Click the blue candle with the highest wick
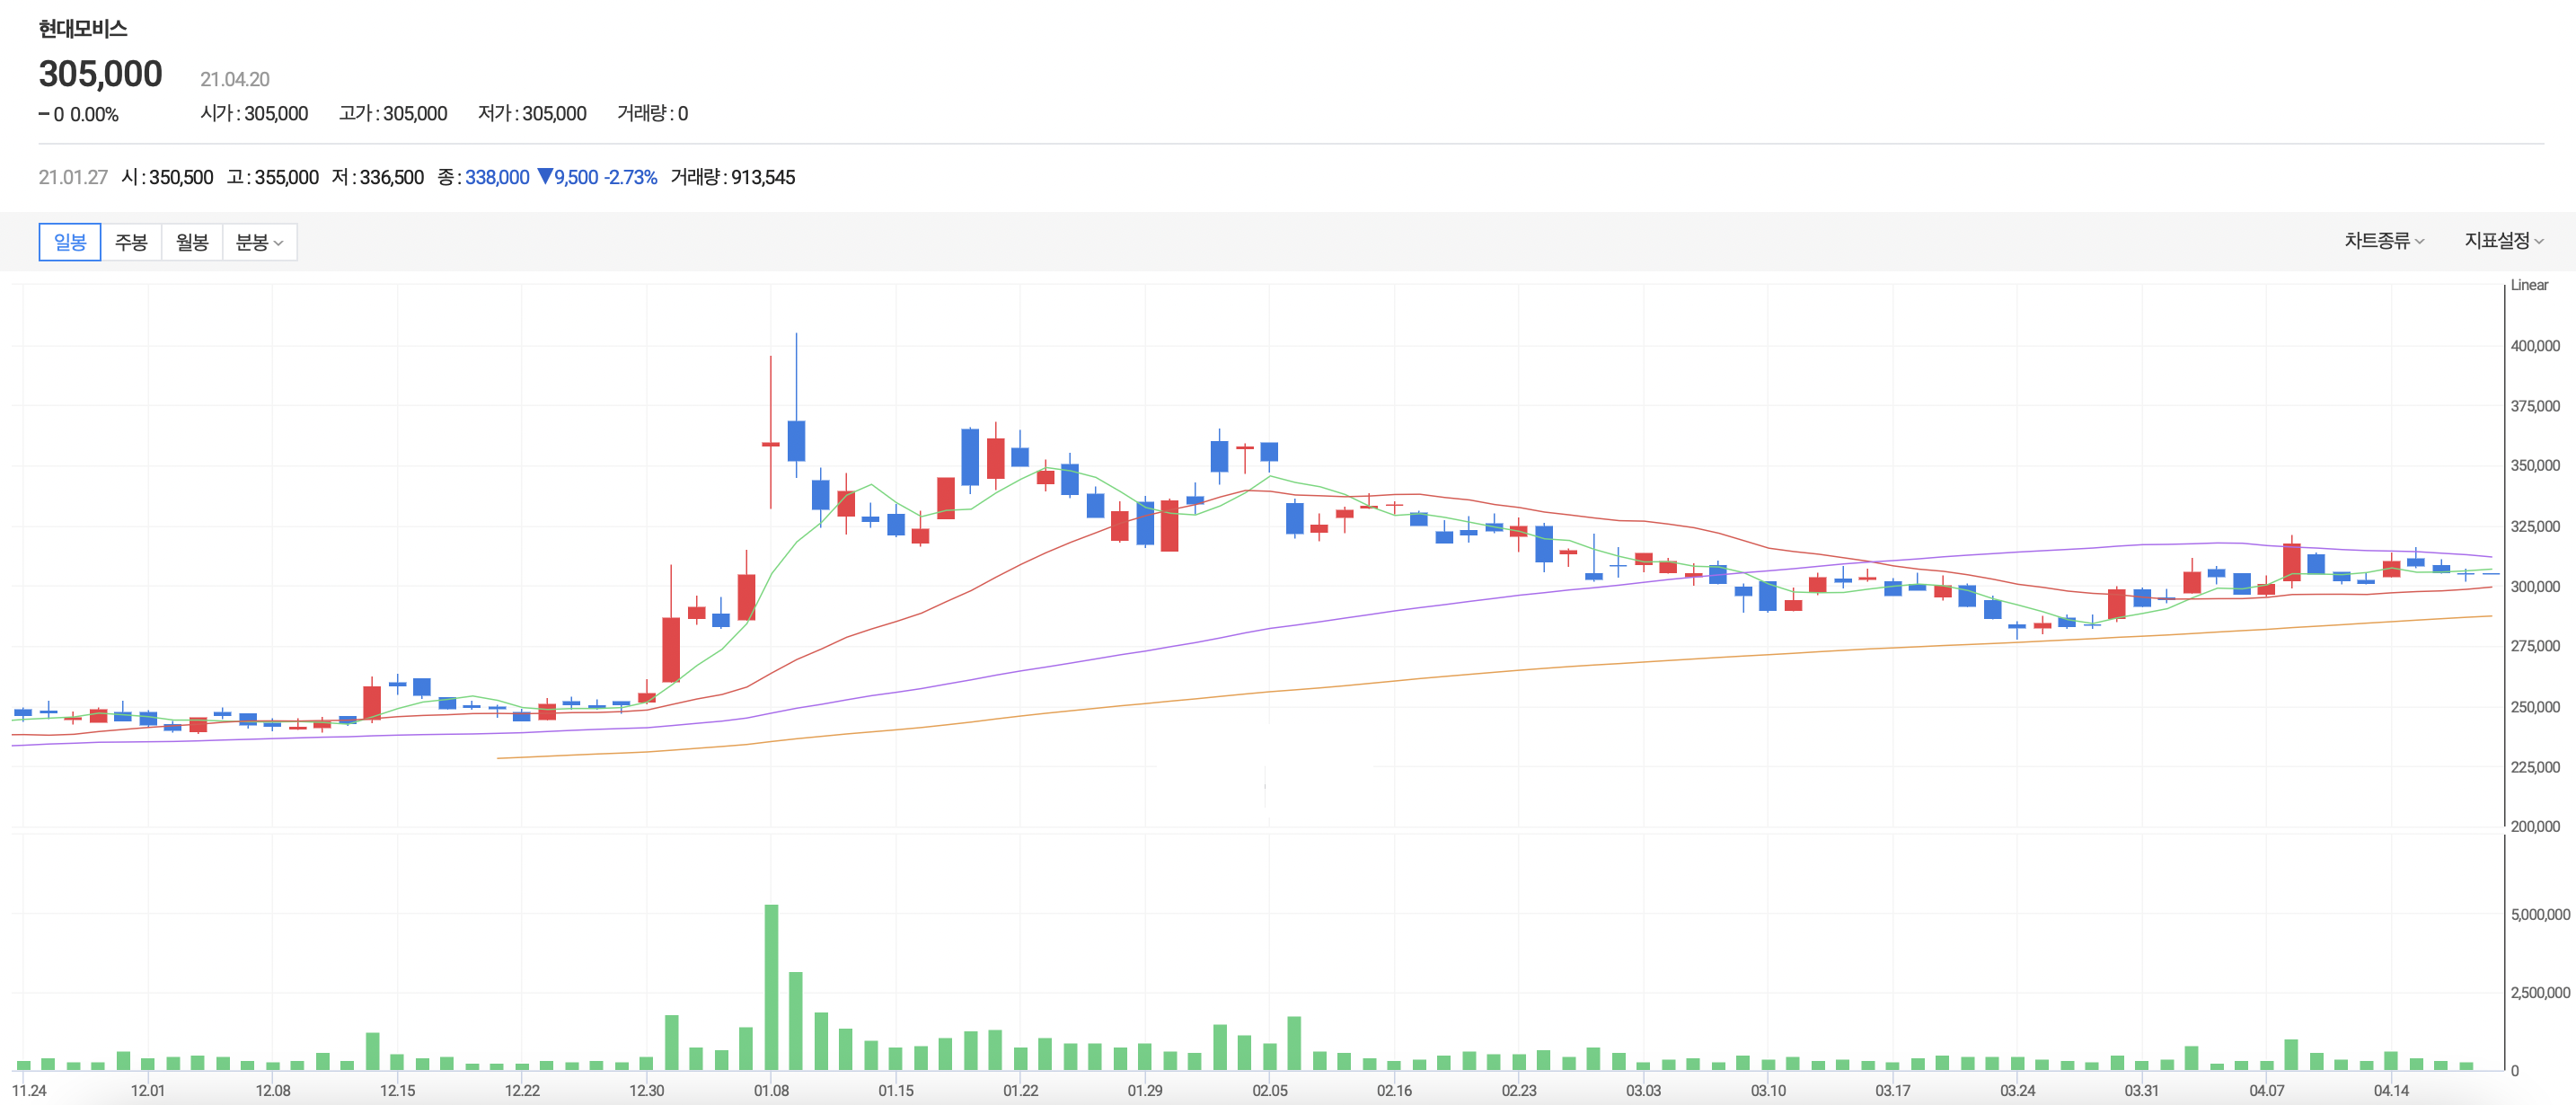2576x1105 pixels. (796, 440)
